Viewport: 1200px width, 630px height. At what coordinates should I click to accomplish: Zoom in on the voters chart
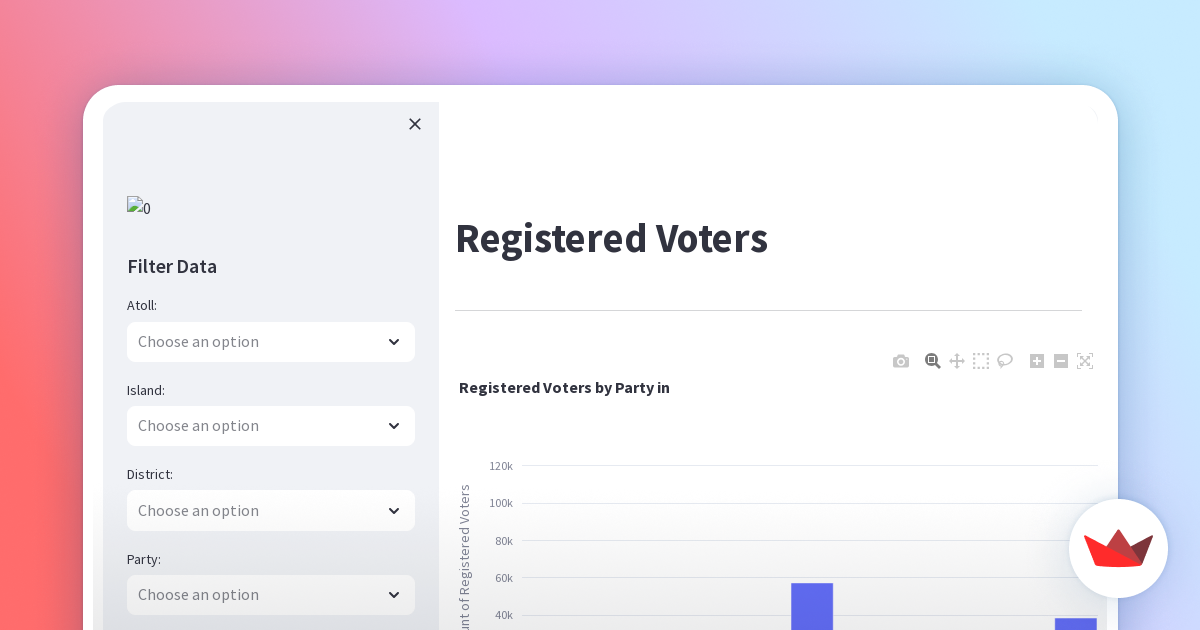click(x=1037, y=361)
